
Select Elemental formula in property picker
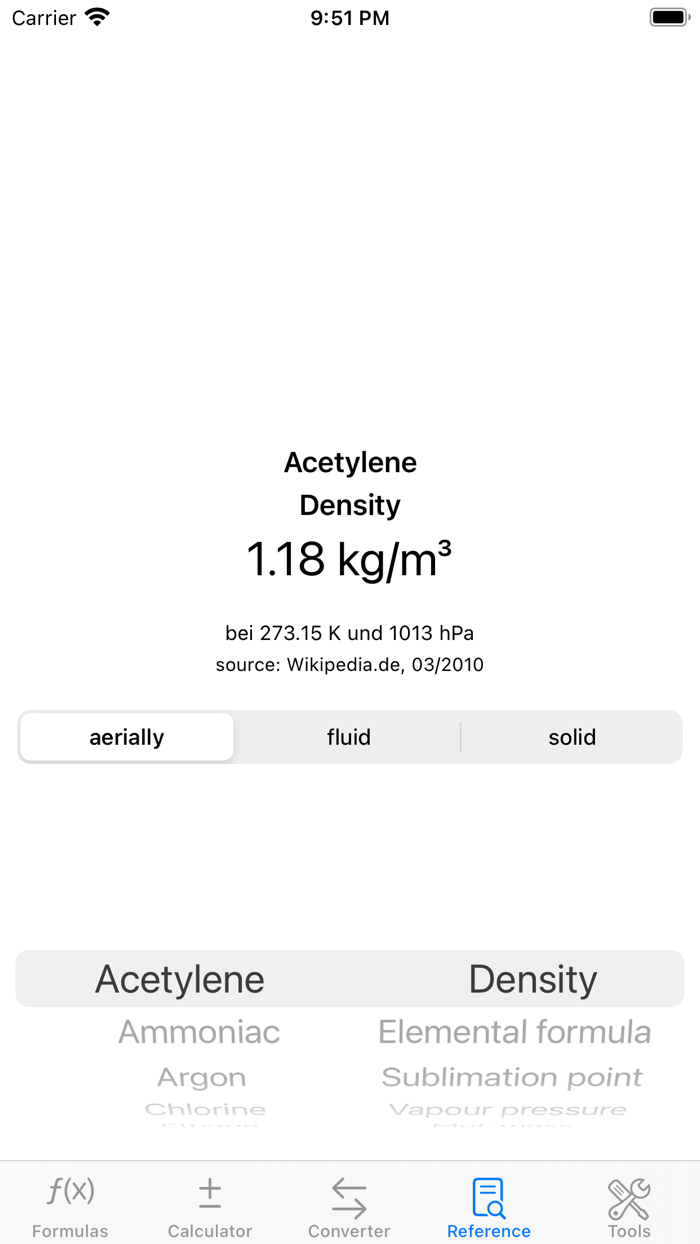click(514, 1032)
